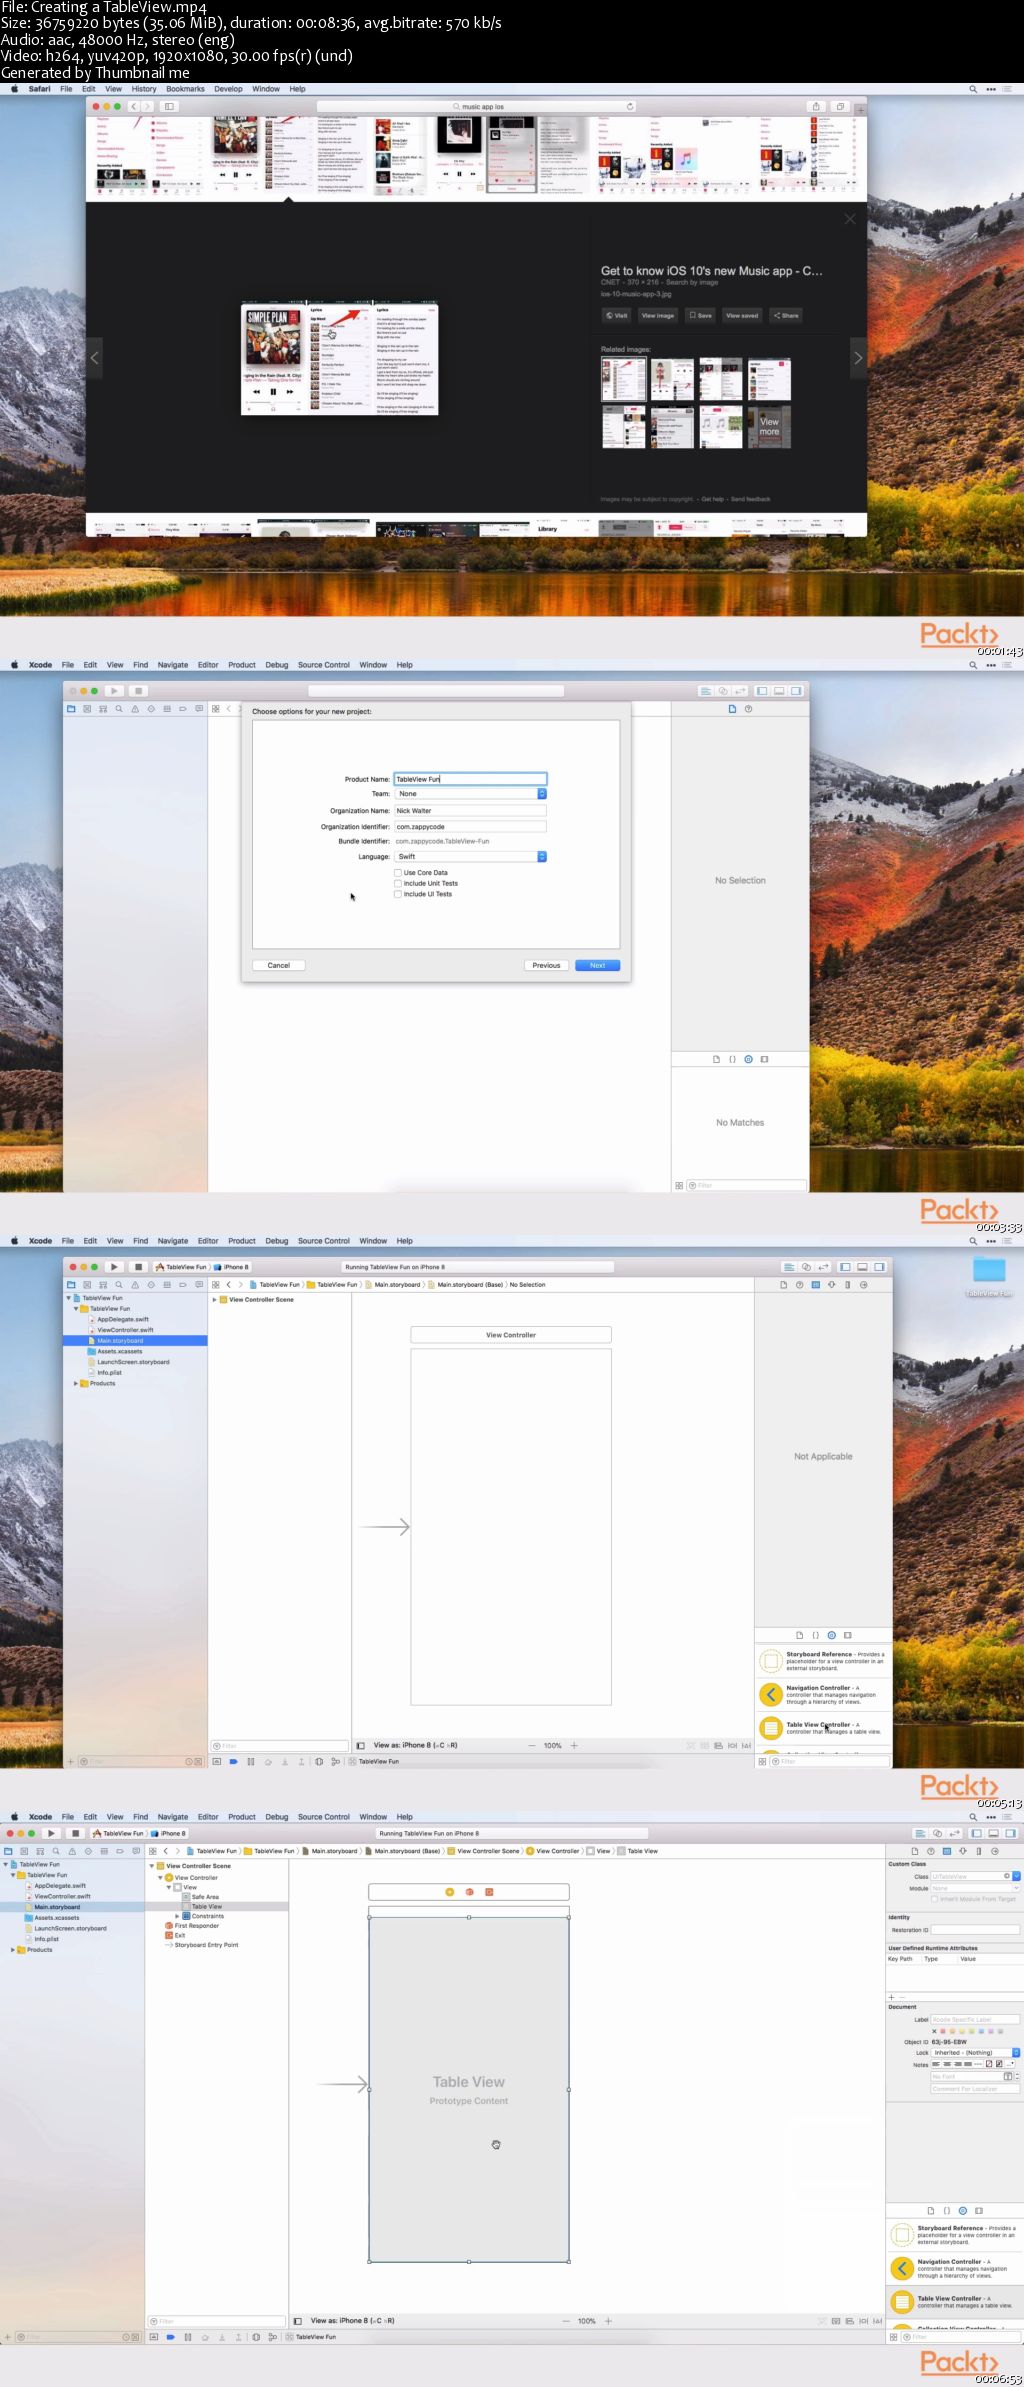Expand the Products group in the View Controller window's navigator
The image size is (1024, 2387).
(76, 1383)
